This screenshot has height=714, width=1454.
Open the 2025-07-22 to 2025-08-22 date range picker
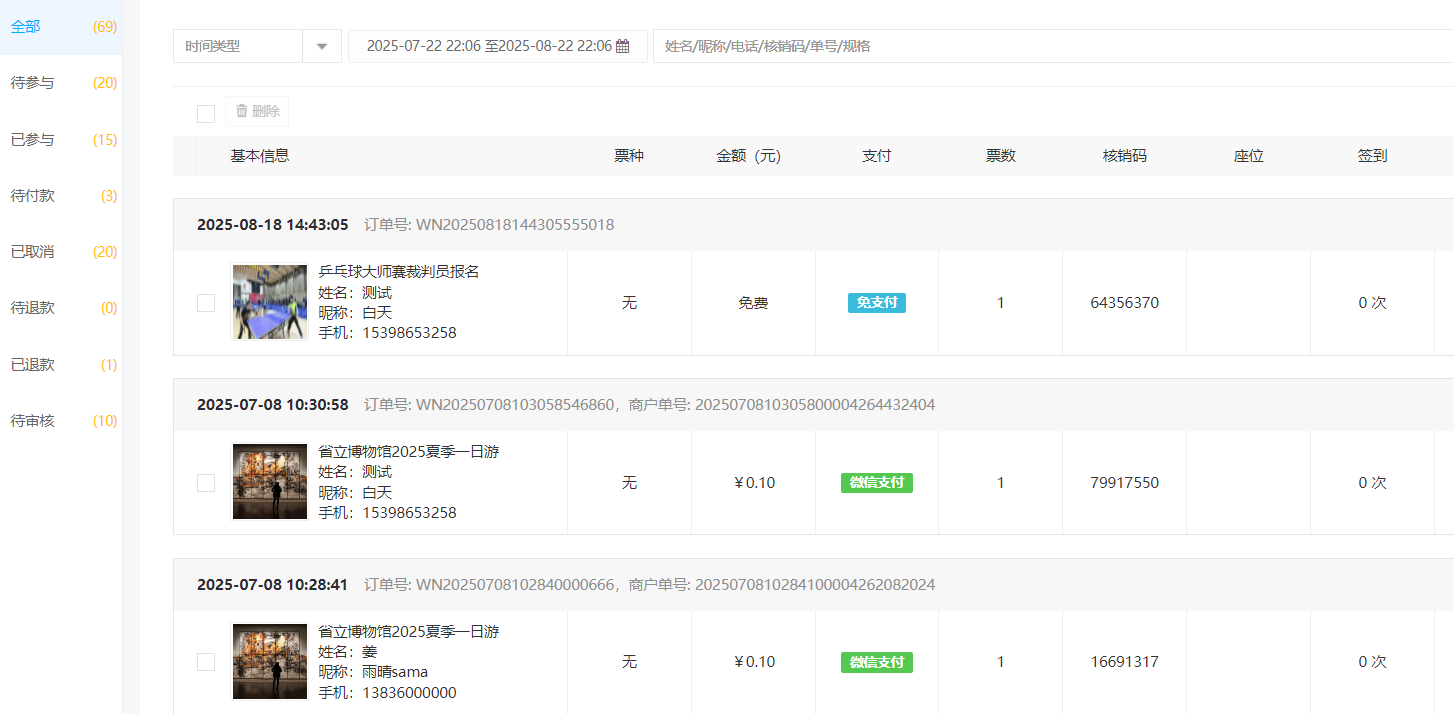tap(498, 46)
